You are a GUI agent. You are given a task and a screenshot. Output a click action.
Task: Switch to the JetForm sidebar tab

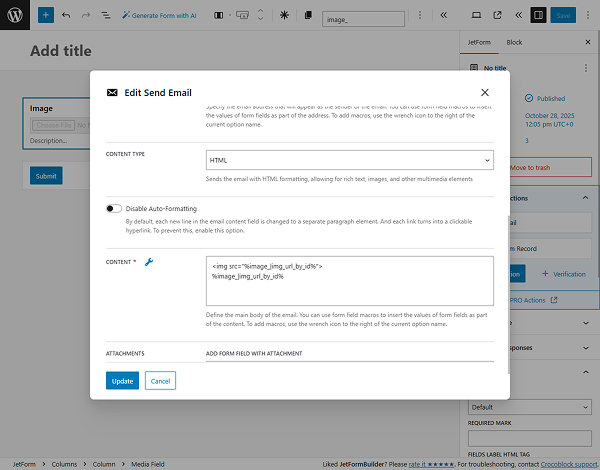[479, 42]
